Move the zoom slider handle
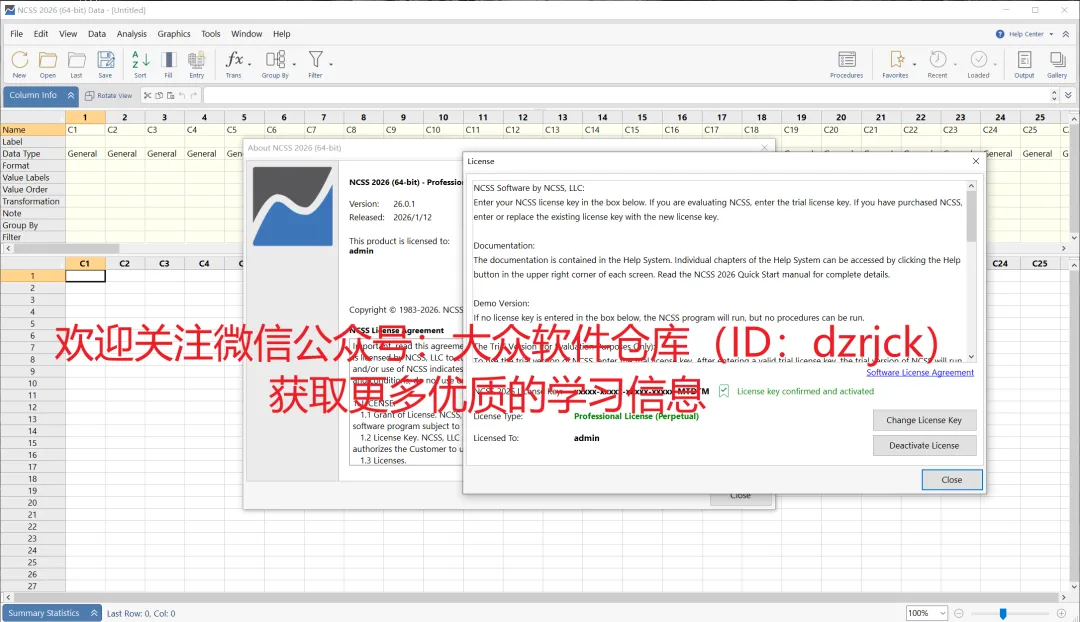The height and width of the screenshot is (622, 1080). [1003, 613]
